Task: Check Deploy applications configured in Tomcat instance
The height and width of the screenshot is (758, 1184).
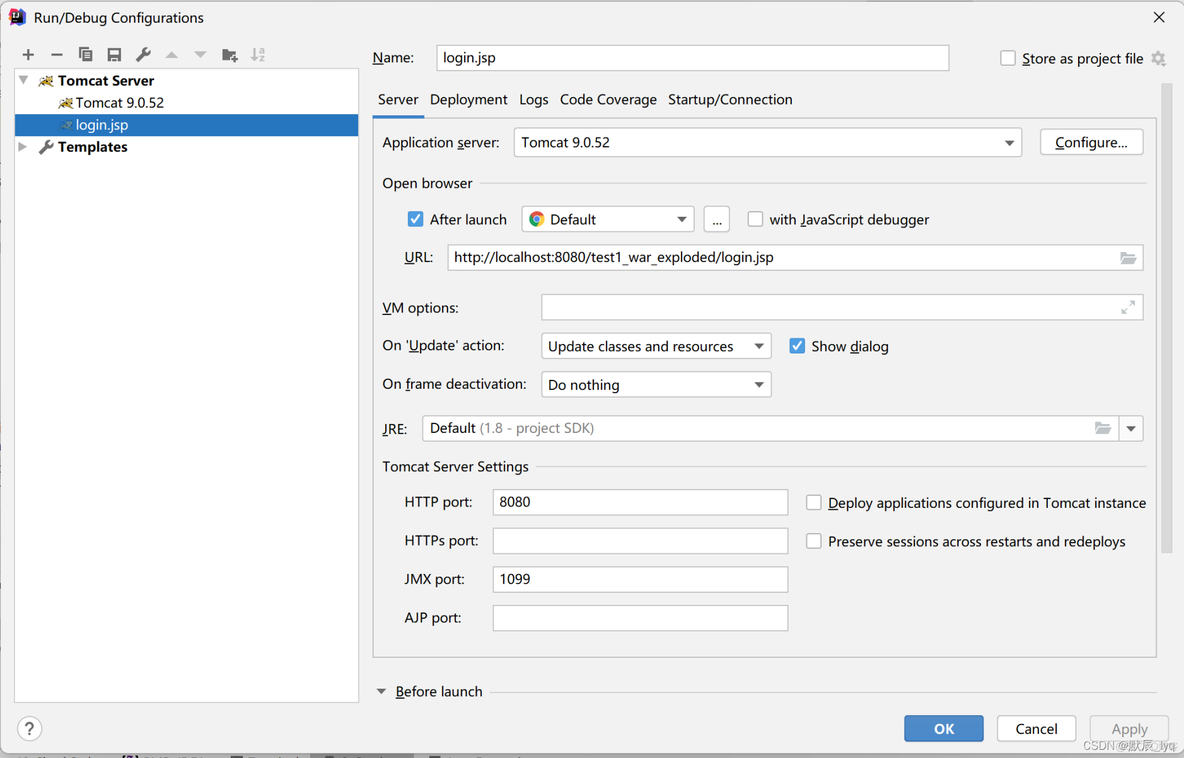Action: [x=813, y=503]
